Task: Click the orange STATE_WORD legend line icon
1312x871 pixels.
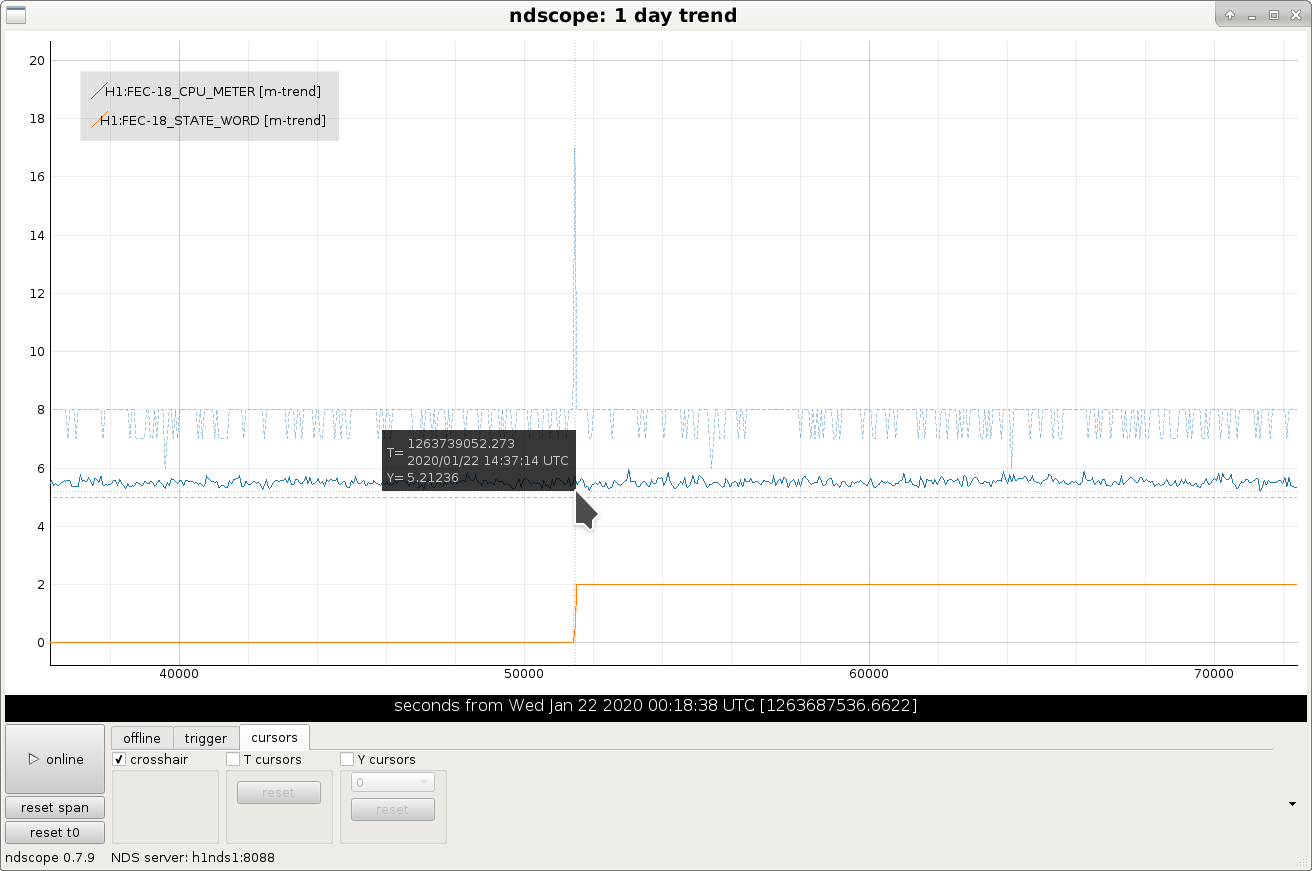Action: 97,121
